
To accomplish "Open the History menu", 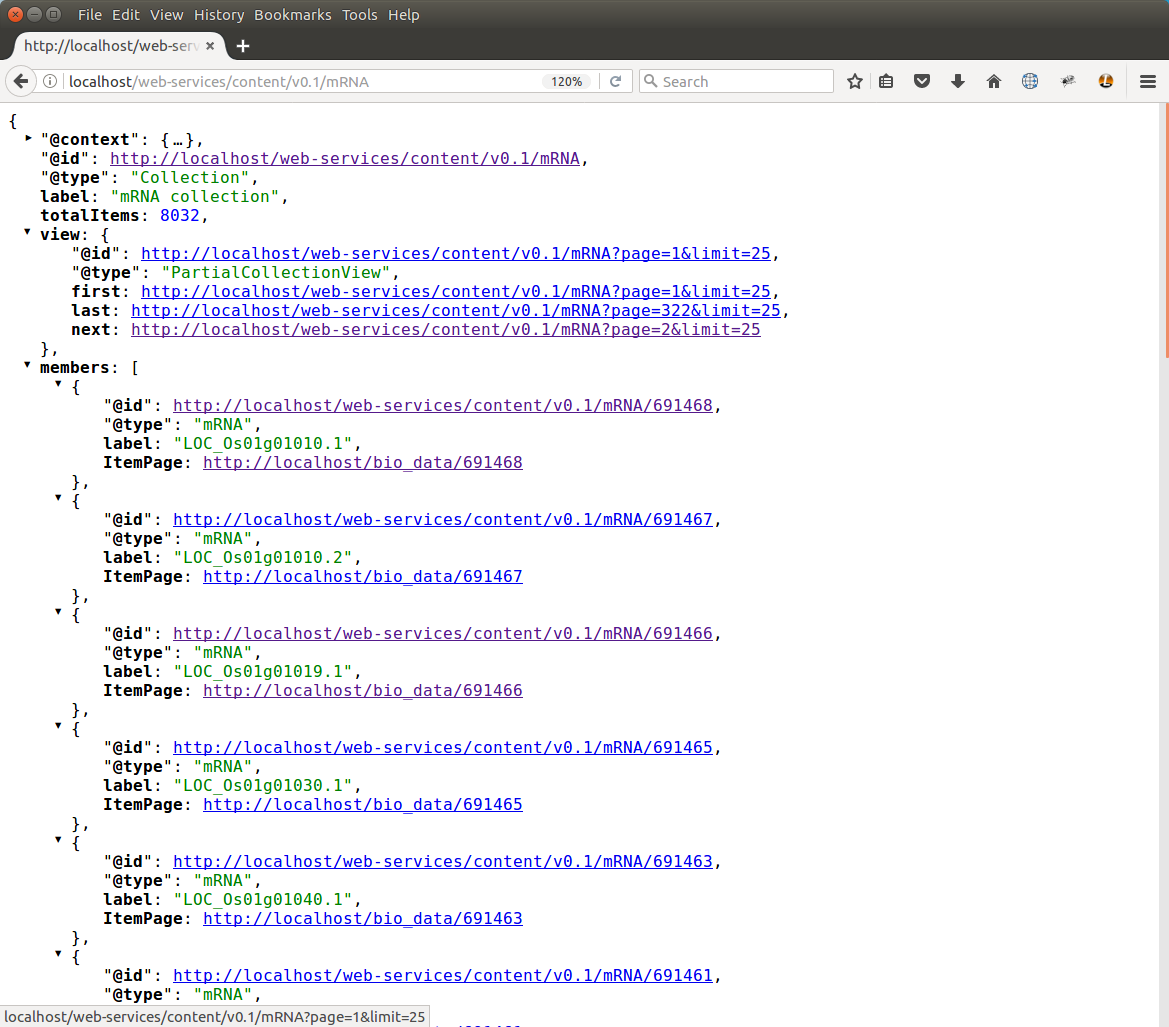I will (x=219, y=15).
